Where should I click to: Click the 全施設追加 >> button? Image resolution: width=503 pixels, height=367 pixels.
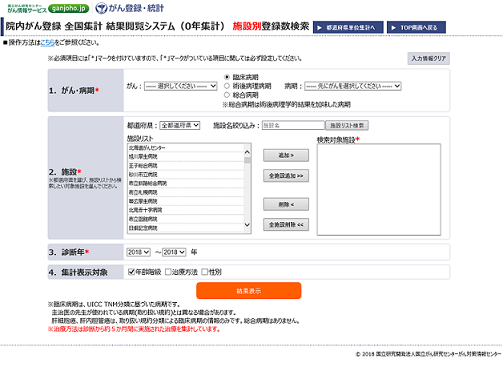(x=286, y=176)
